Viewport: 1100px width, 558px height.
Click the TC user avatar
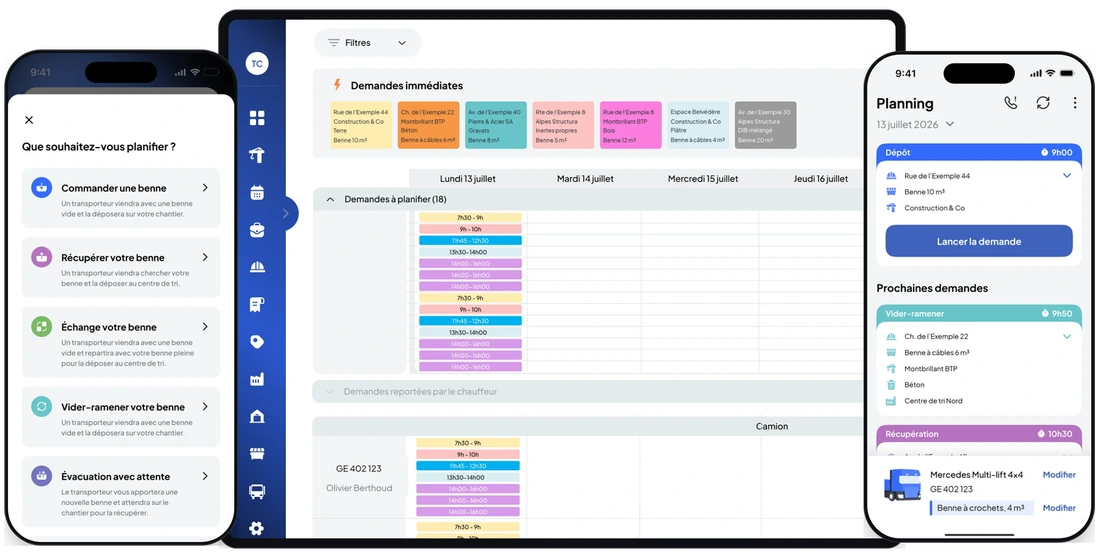tap(257, 63)
